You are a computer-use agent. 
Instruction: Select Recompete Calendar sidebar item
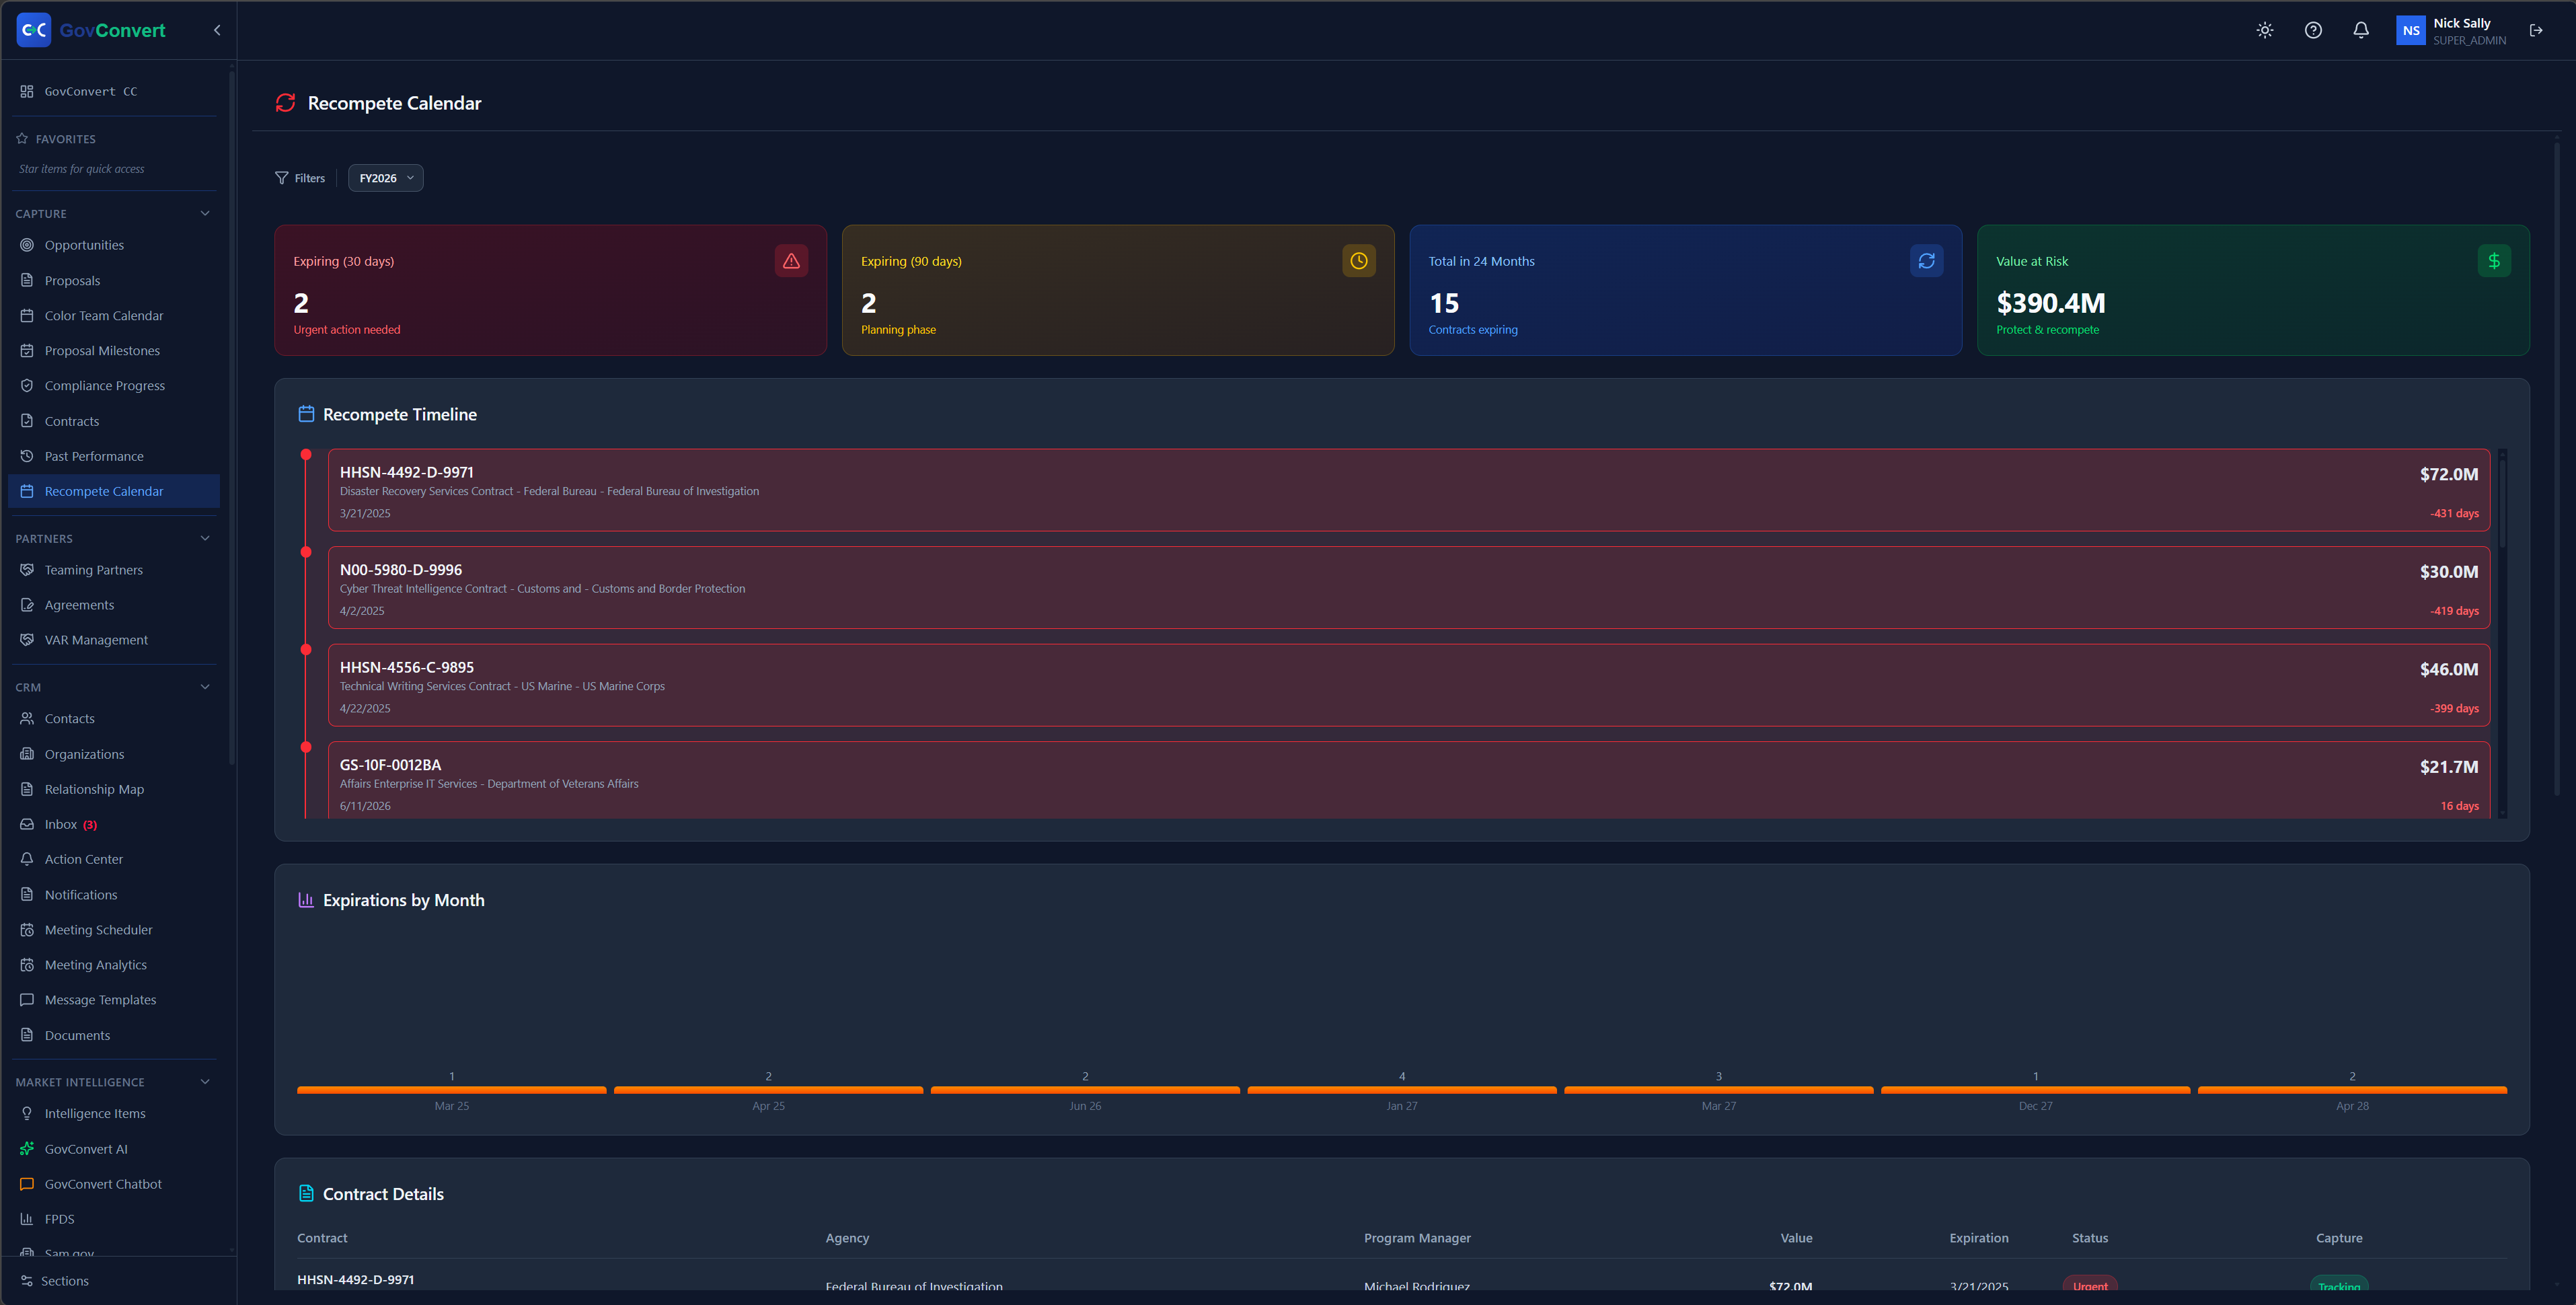[113, 491]
